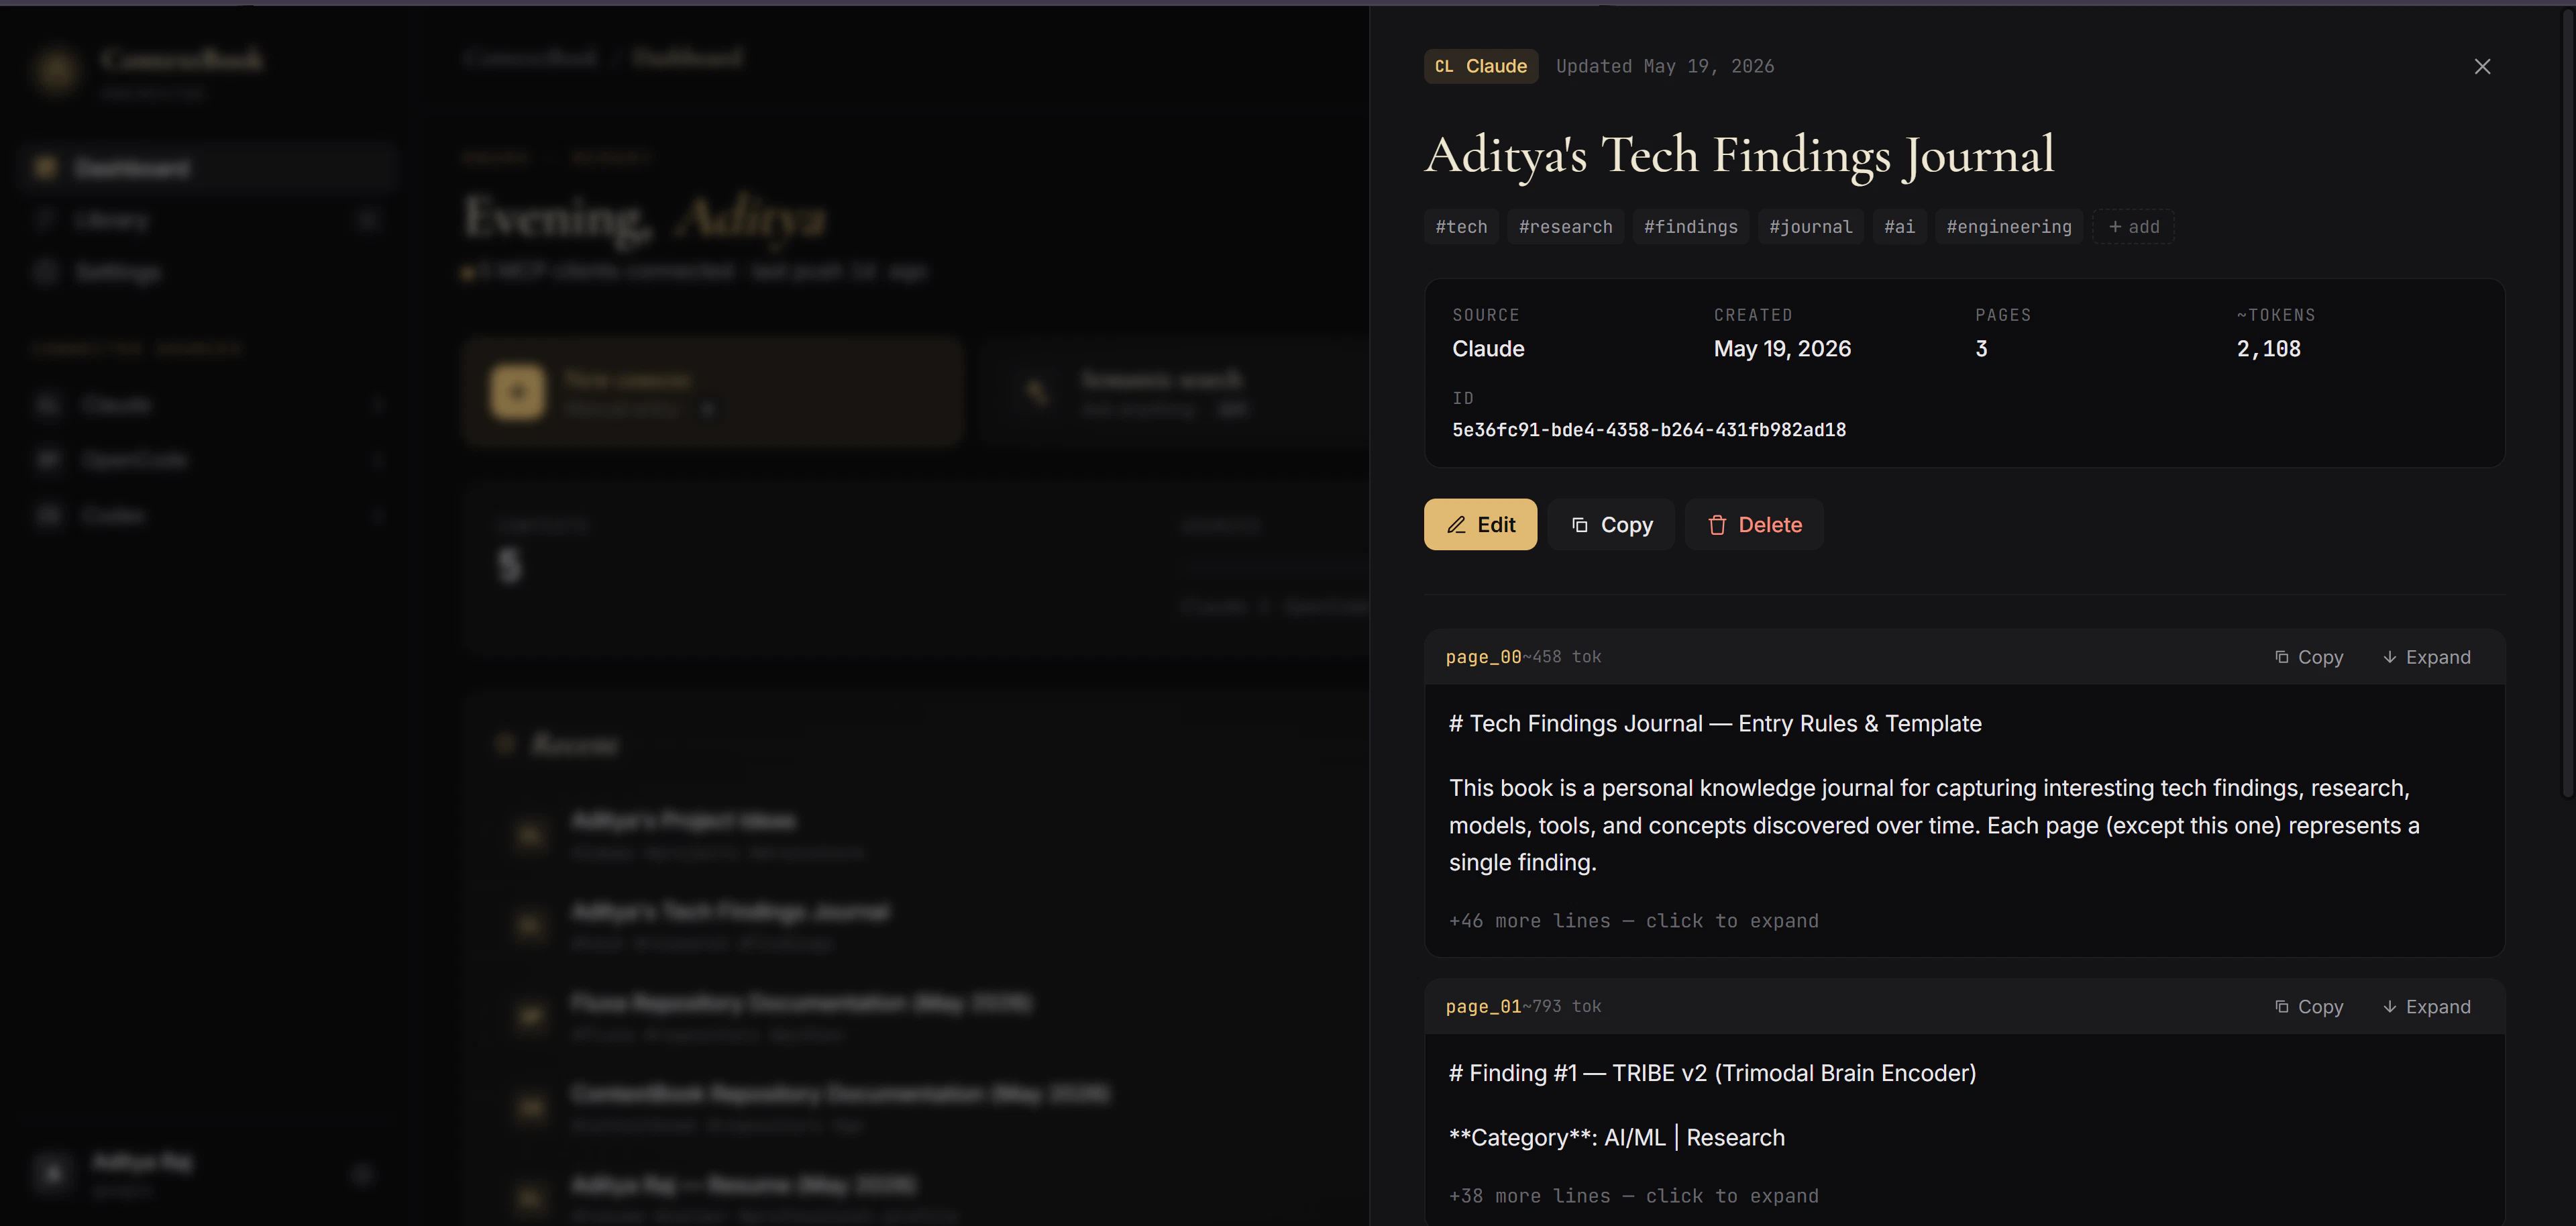Image resolution: width=2576 pixels, height=1226 pixels.
Task: Click the title 'Aditya's Tech Findings Journal'
Action: 1739,155
